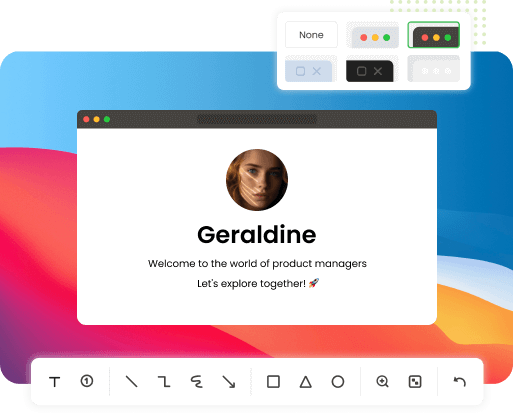The image size is (513, 416).
Task: Choose the light macOS window frame
Action: tap(372, 35)
